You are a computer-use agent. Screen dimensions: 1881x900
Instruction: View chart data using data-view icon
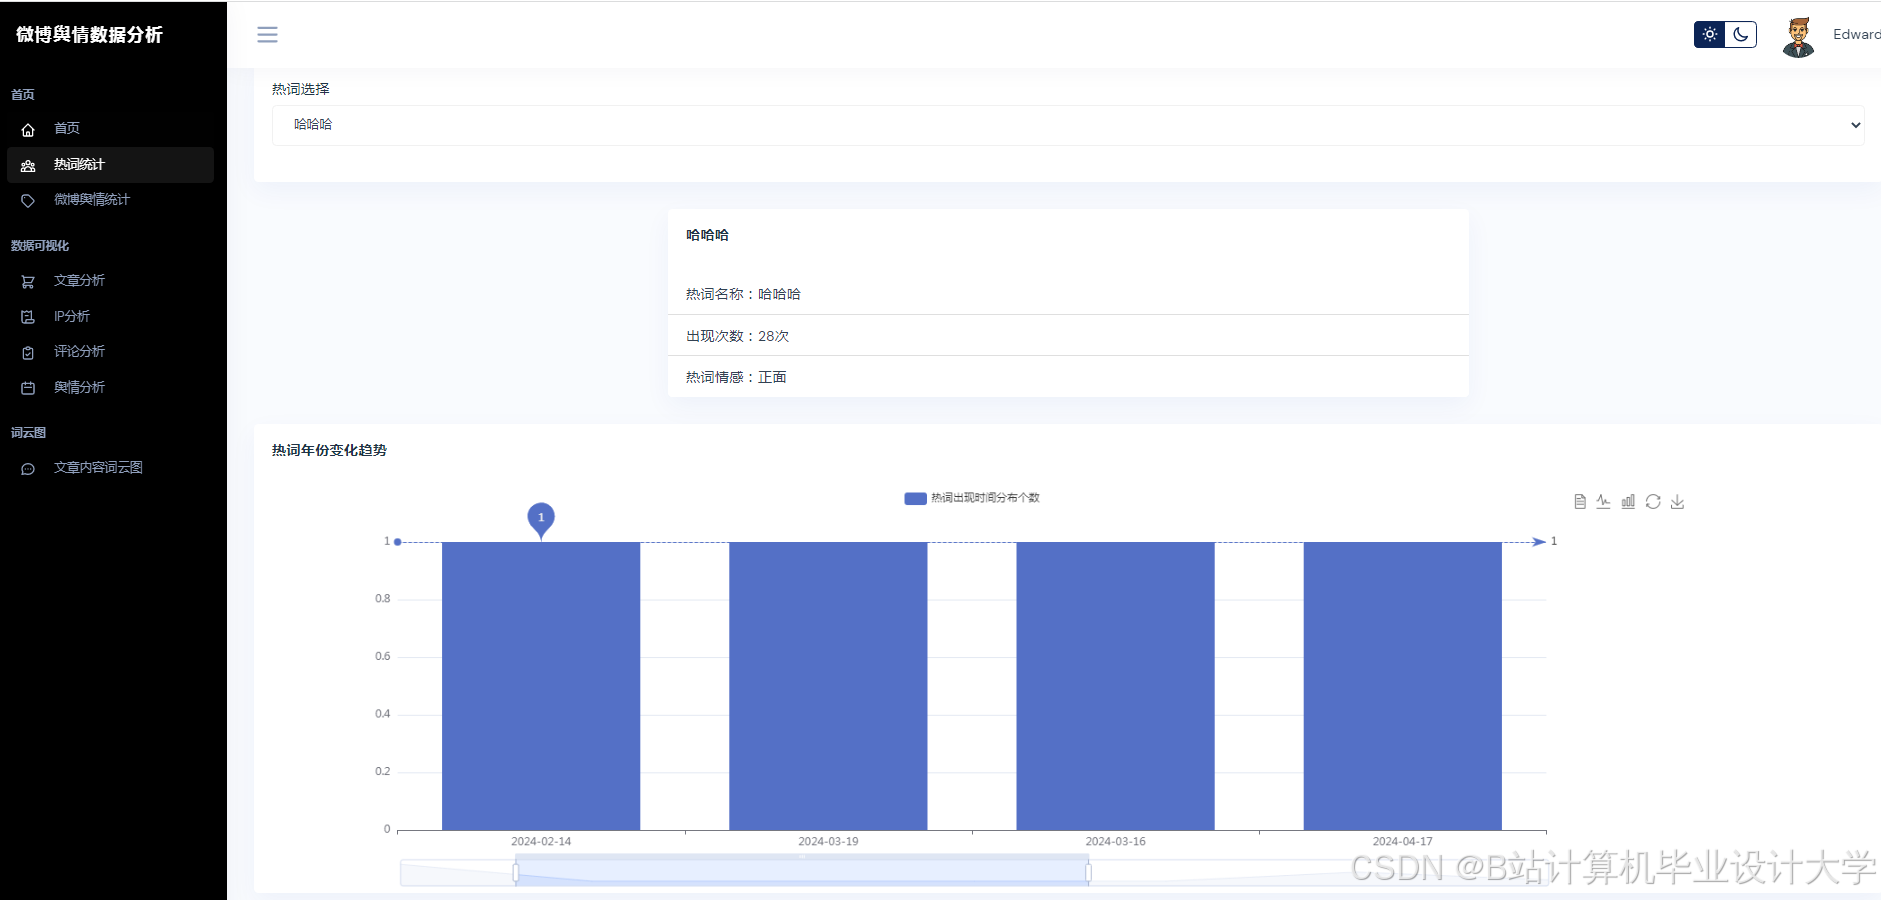click(1581, 501)
